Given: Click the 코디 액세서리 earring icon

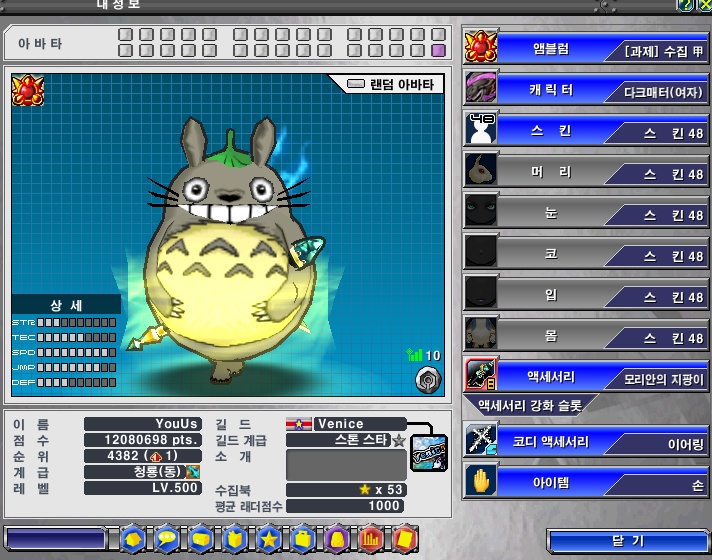Looking at the screenshot, I should [481, 440].
